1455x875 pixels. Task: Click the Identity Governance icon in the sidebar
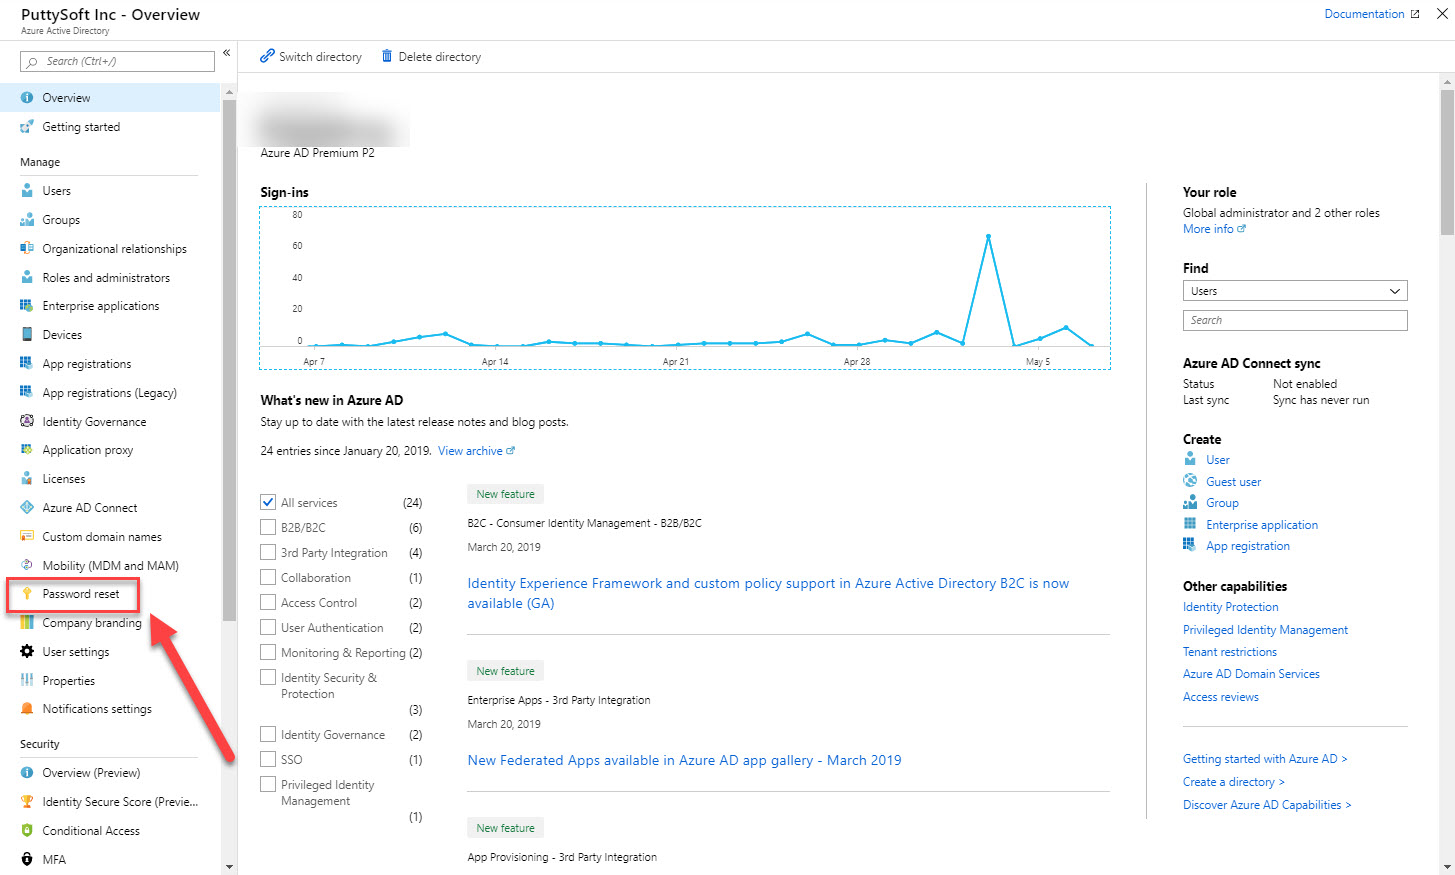pyautogui.click(x=27, y=421)
